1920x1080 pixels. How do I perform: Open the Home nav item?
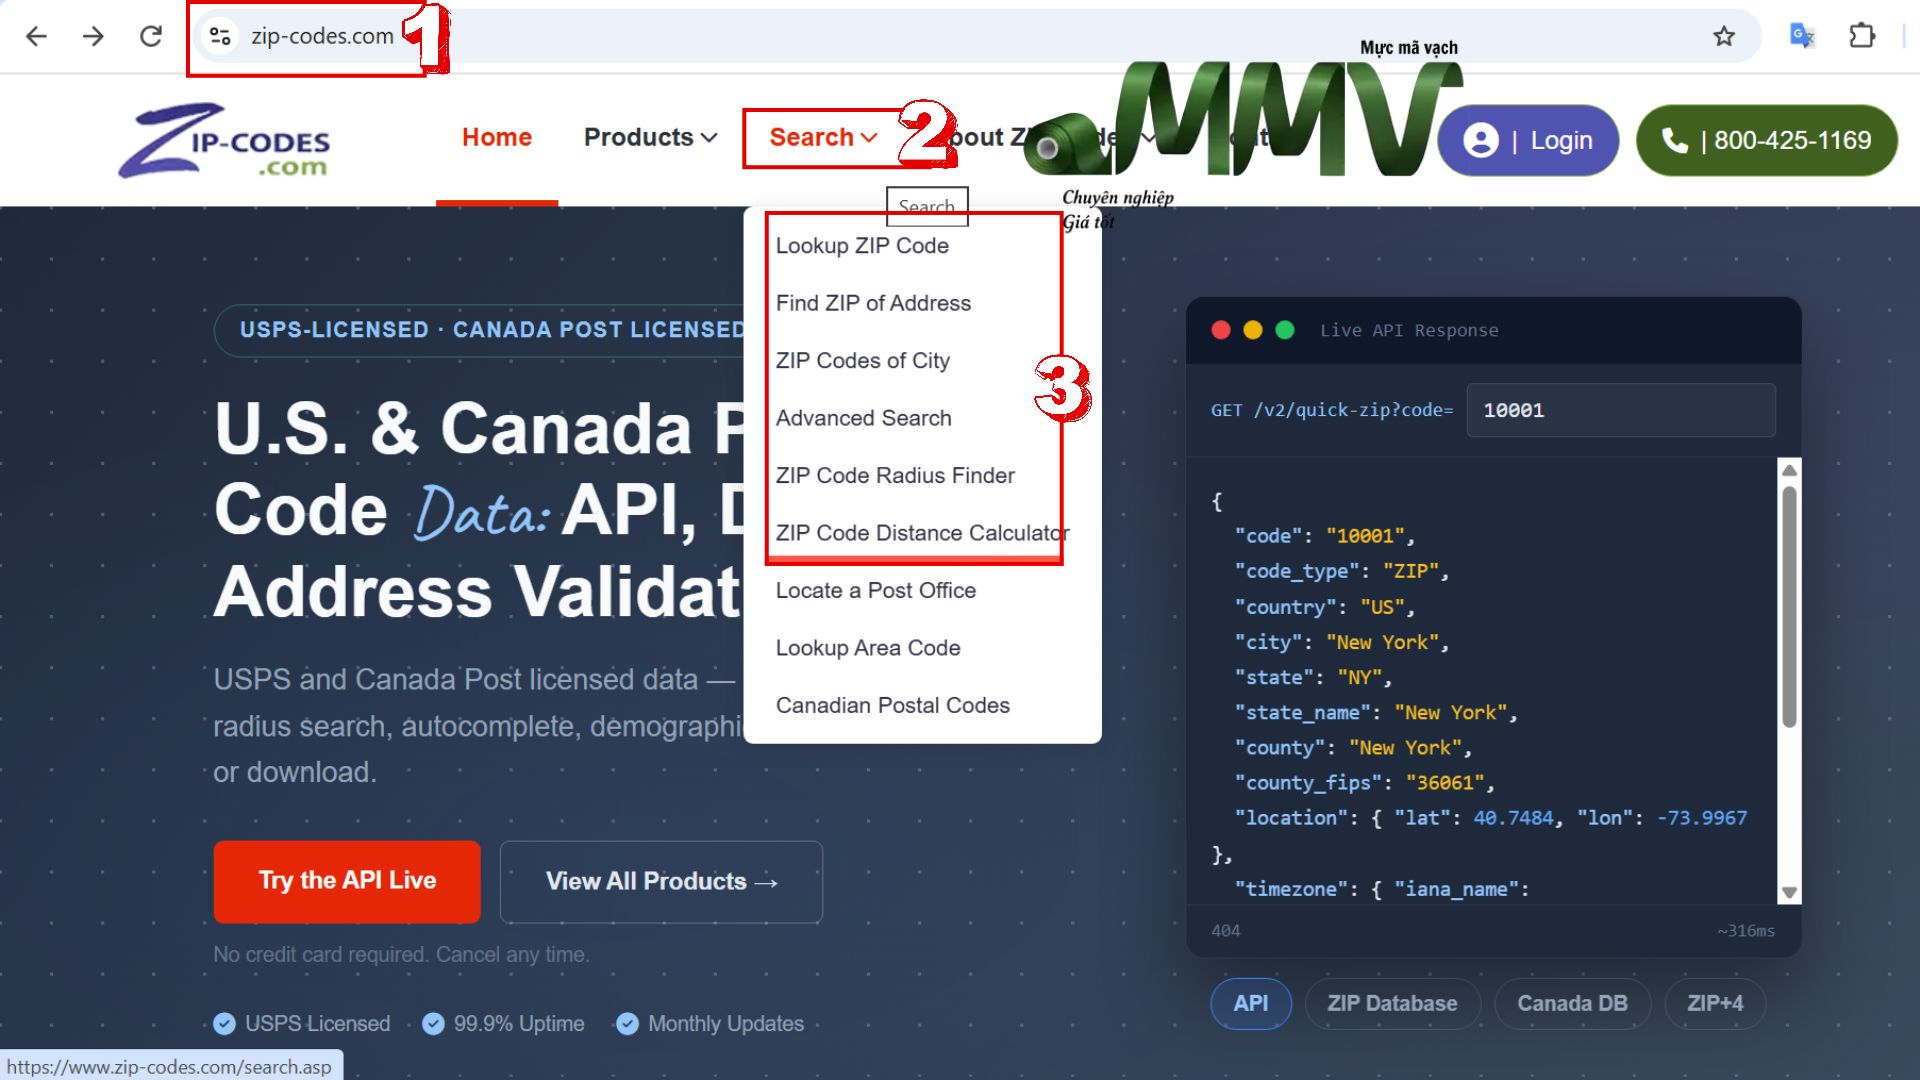(x=497, y=137)
